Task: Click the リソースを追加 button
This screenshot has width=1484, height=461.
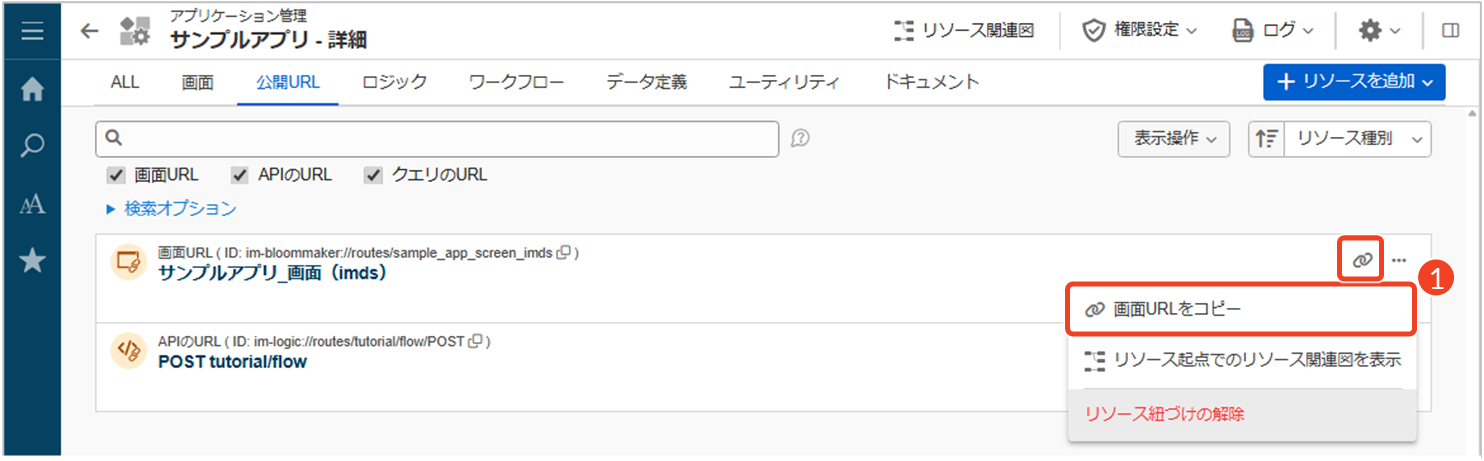Action: pos(1354,82)
